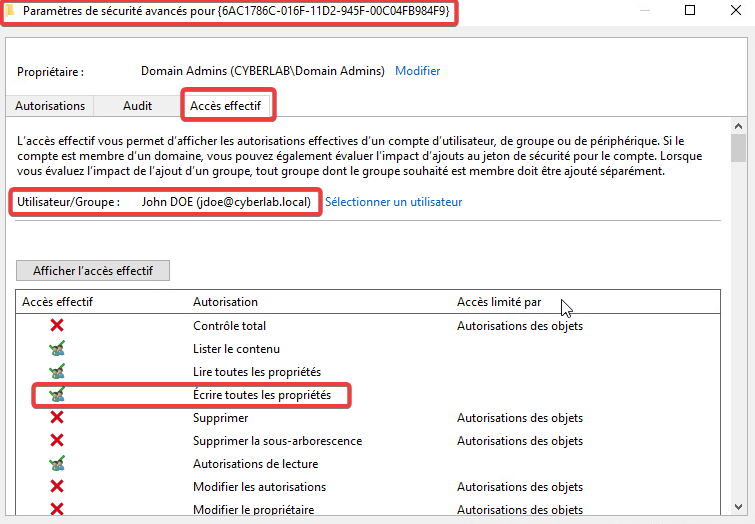Switch to the Autorisations tab
The width and height of the screenshot is (755, 524).
point(51,105)
